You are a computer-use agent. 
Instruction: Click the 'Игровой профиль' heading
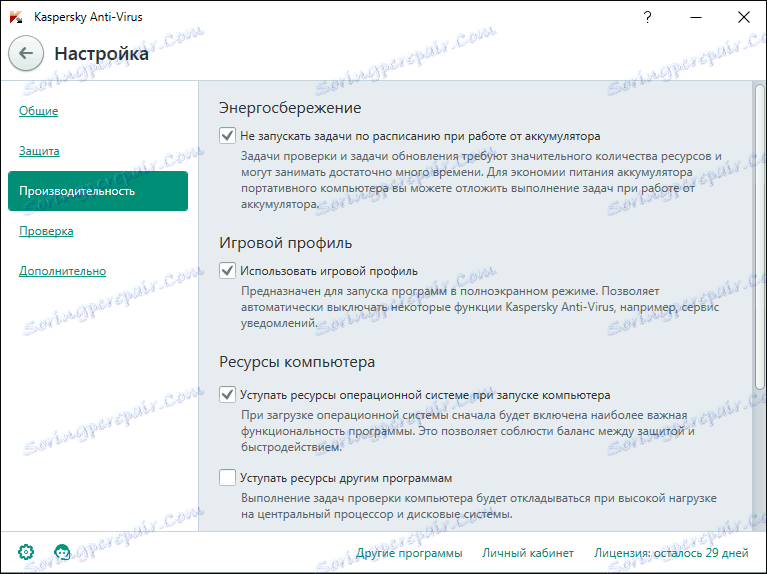pos(286,243)
